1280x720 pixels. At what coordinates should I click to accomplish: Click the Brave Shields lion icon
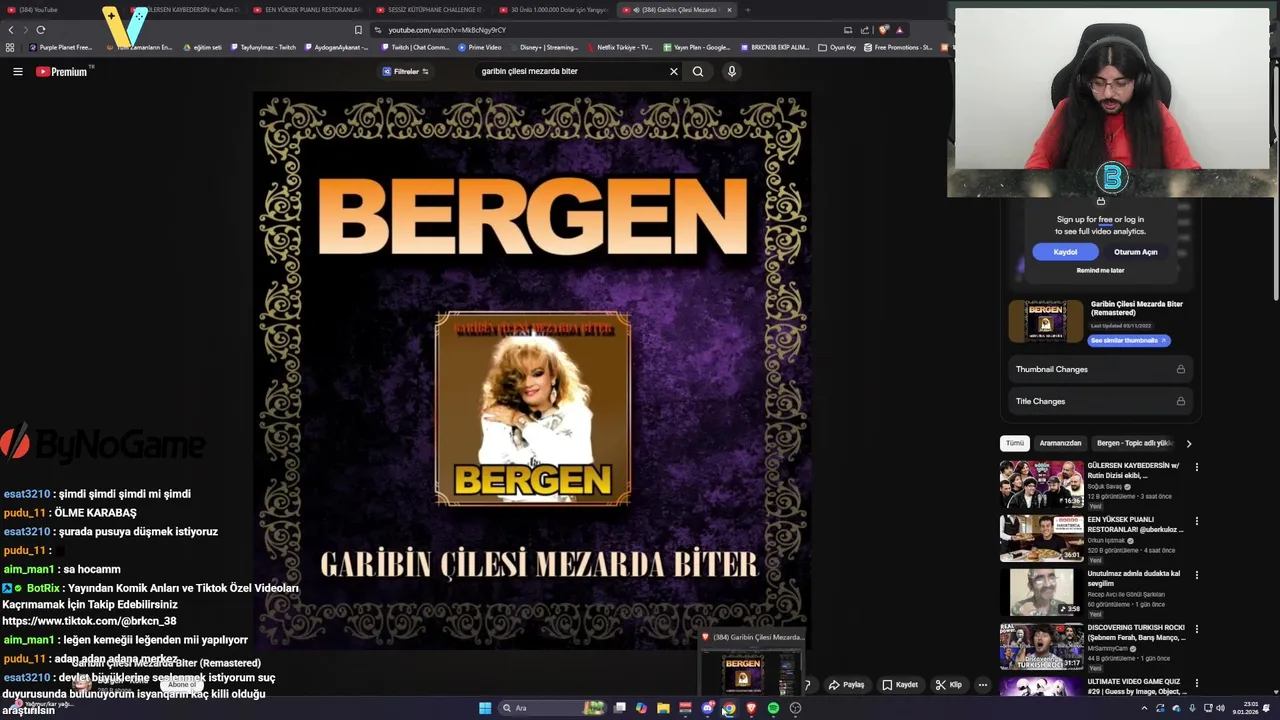click(x=884, y=30)
